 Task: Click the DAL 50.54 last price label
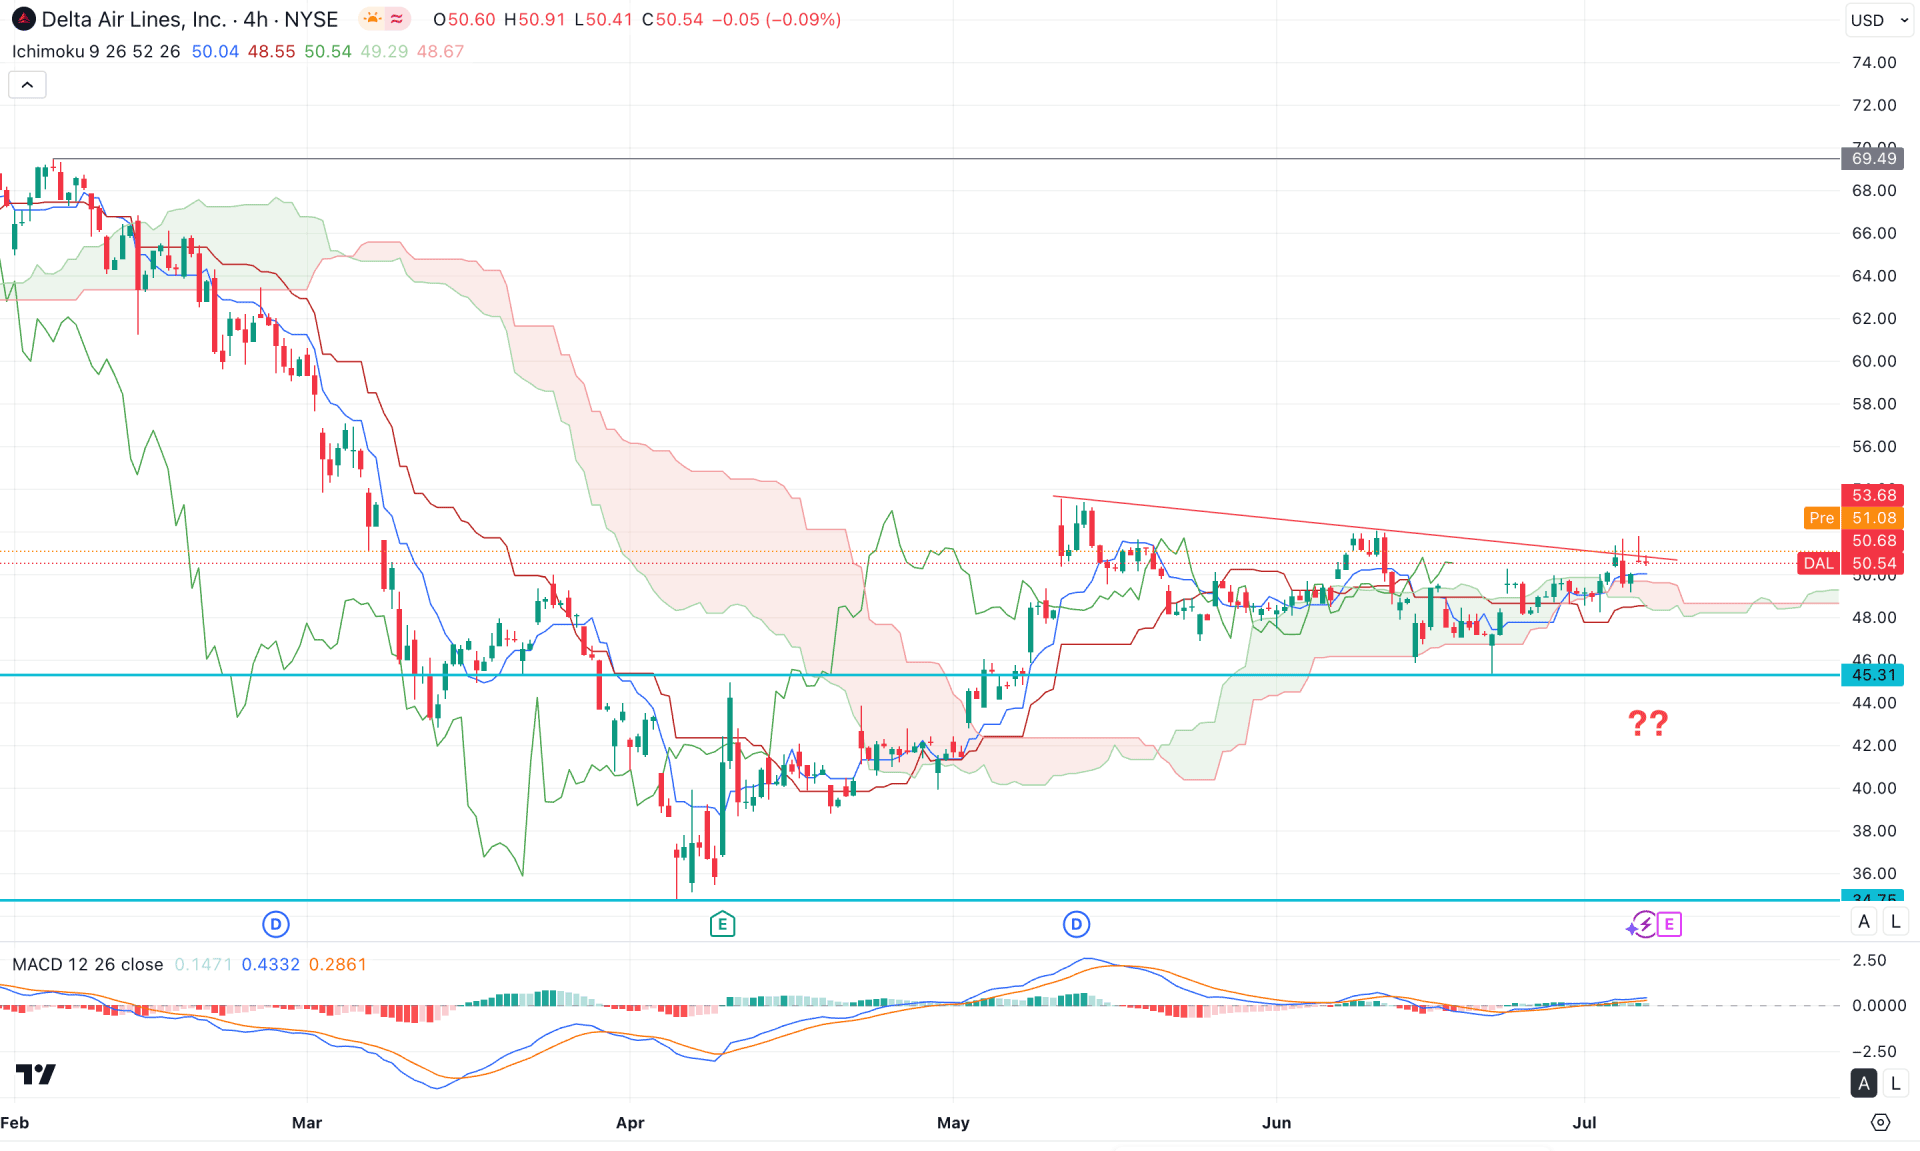(1851, 563)
